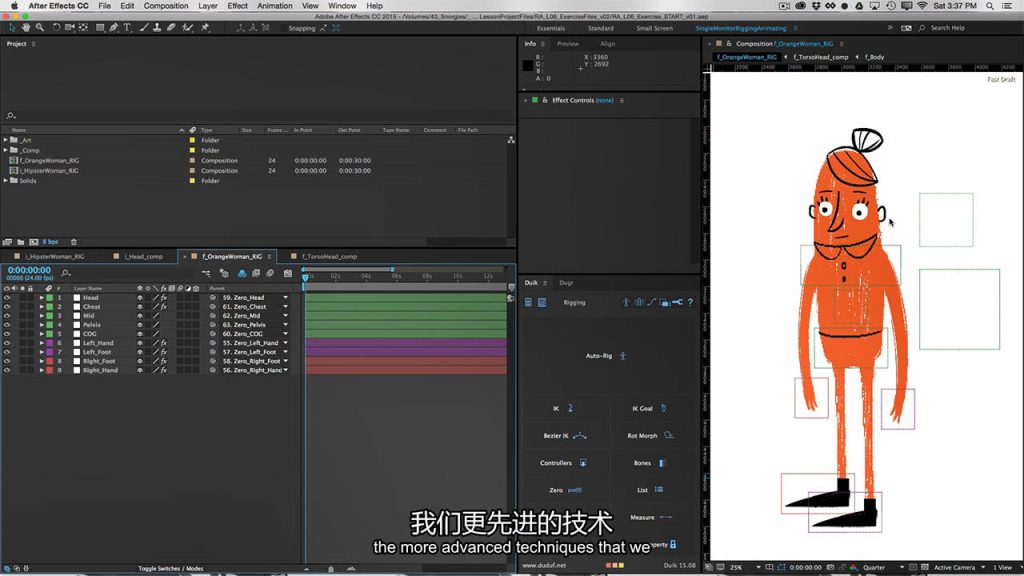
Task: Select the Rotation tool
Action: 56,28
